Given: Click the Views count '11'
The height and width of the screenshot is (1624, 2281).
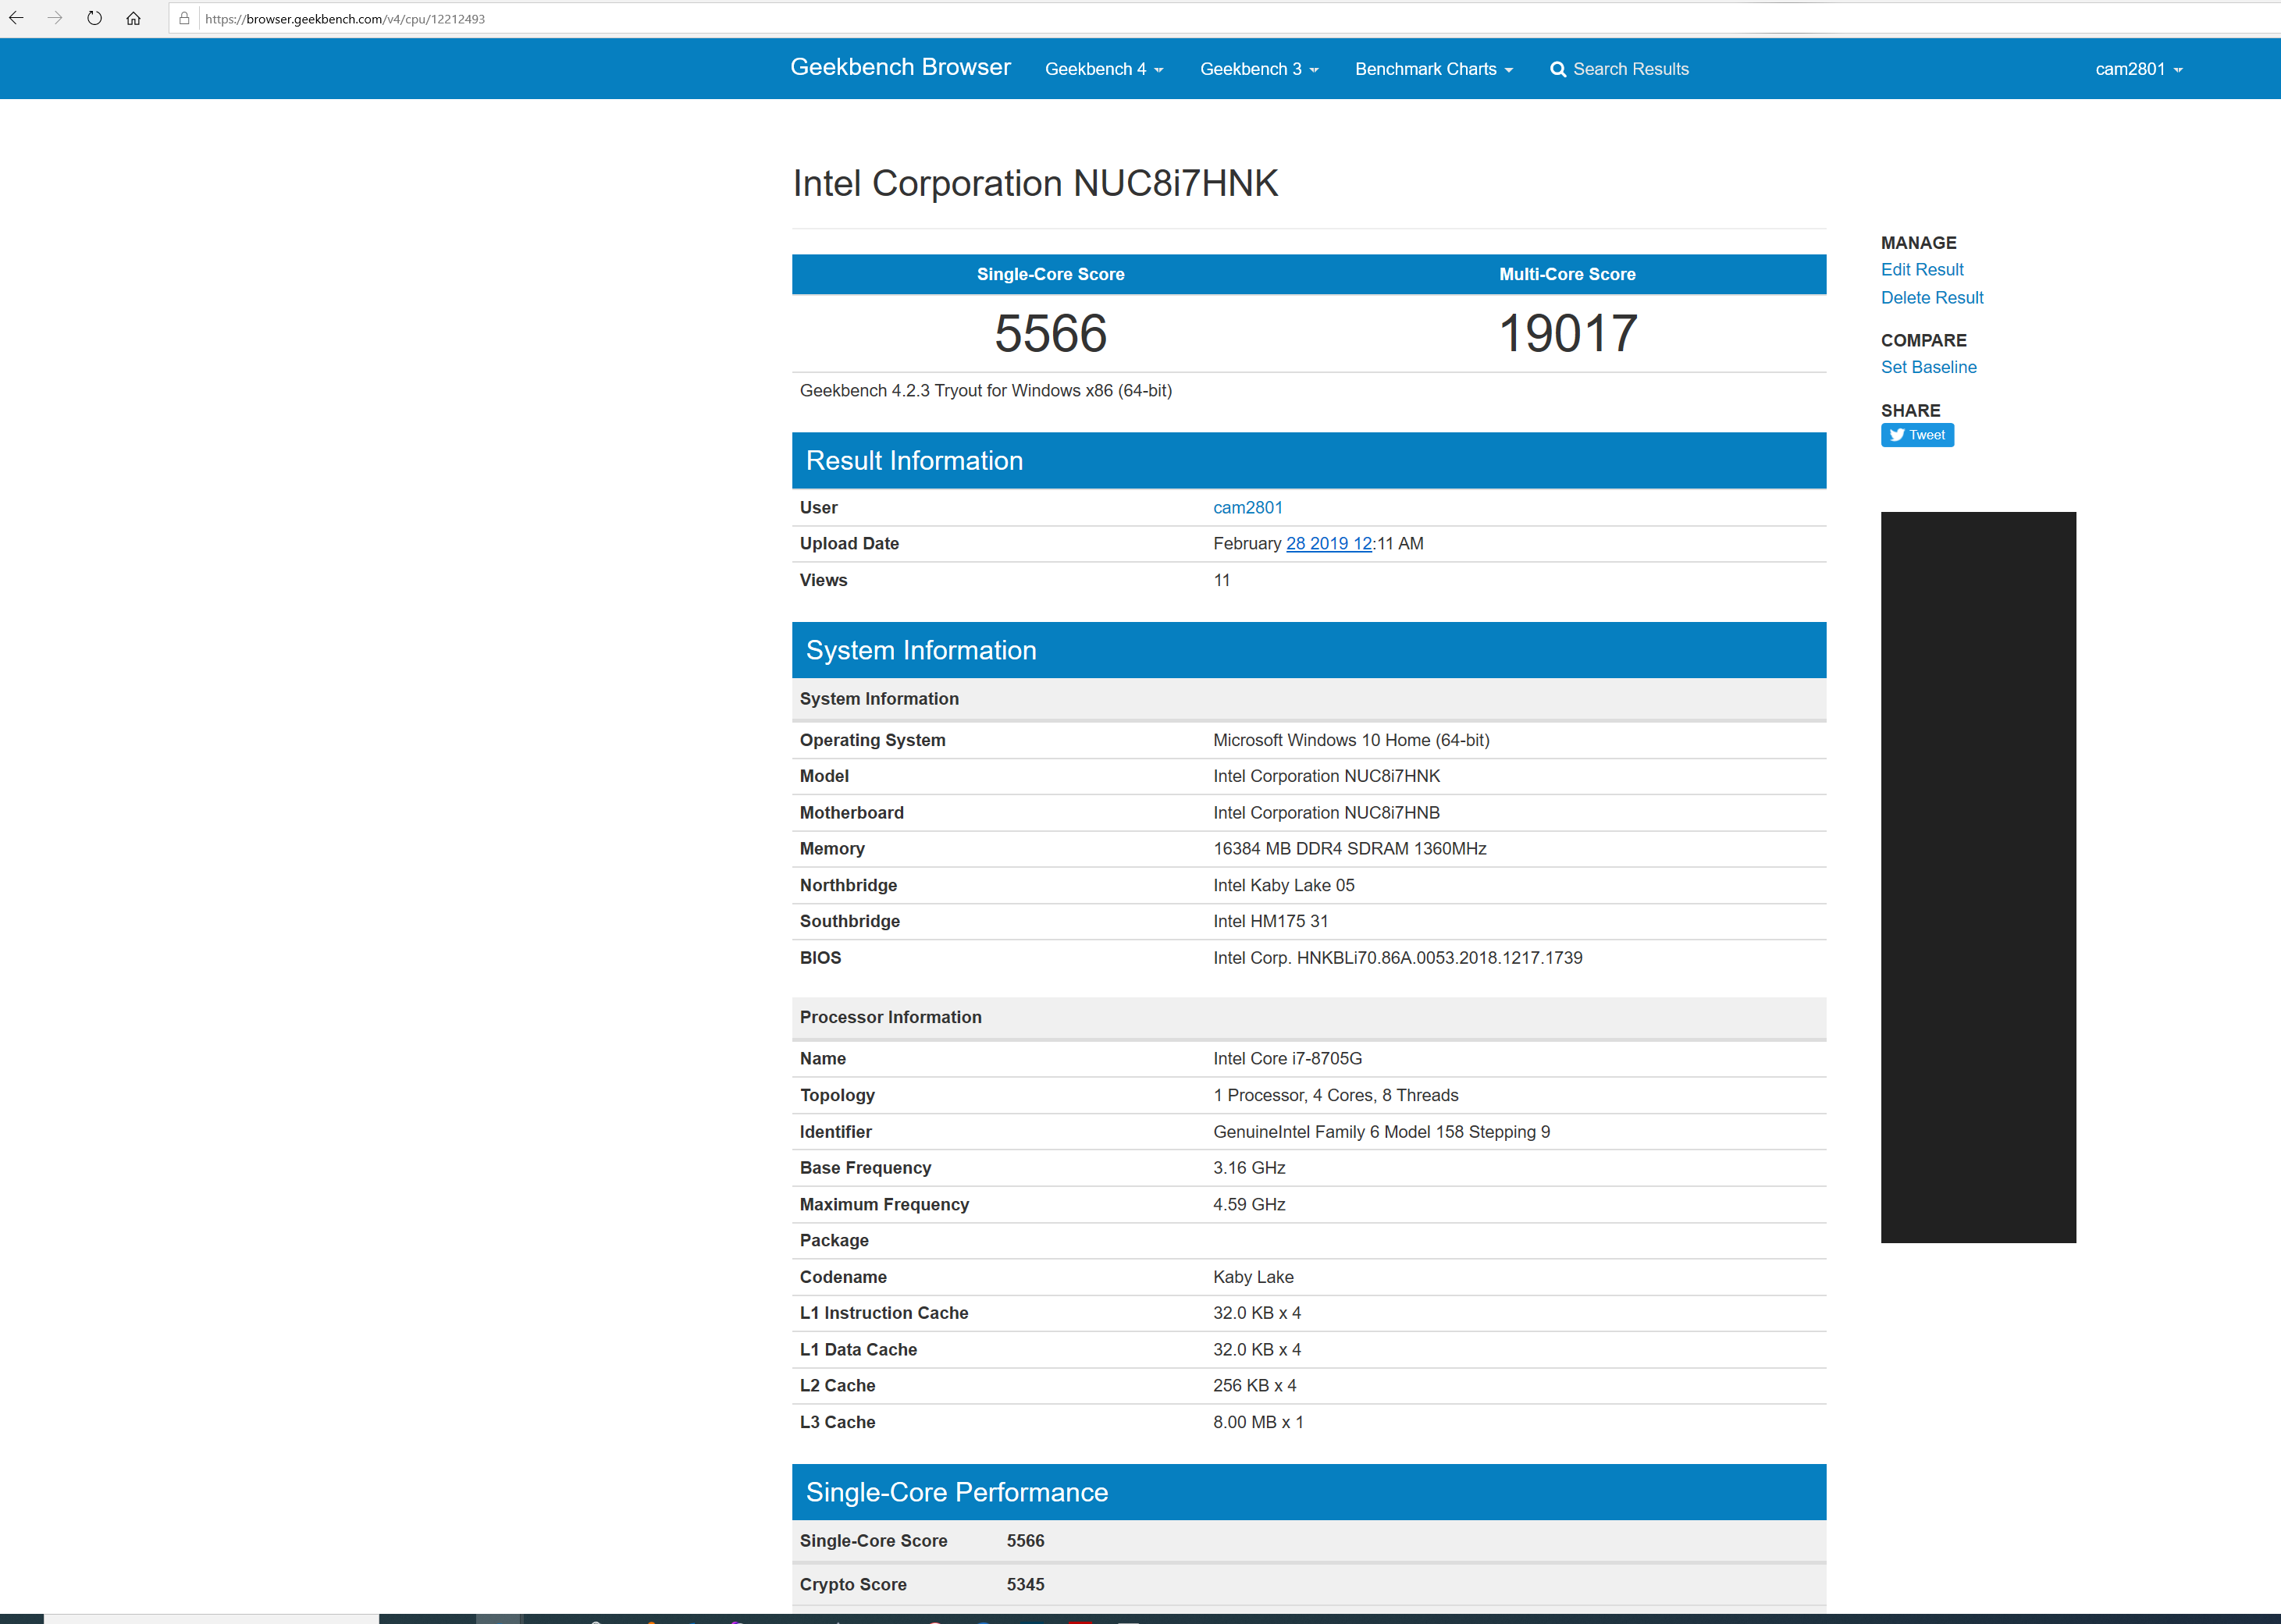Looking at the screenshot, I should pos(1221,580).
